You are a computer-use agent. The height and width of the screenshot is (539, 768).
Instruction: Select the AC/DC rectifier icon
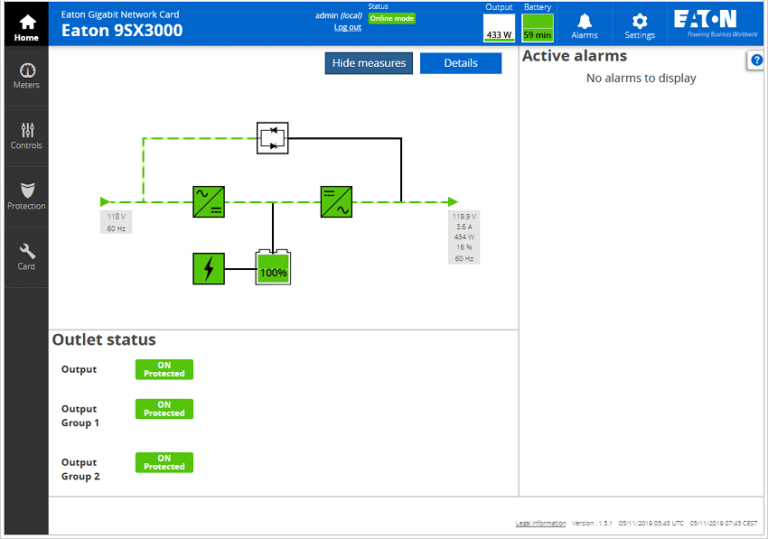[209, 202]
